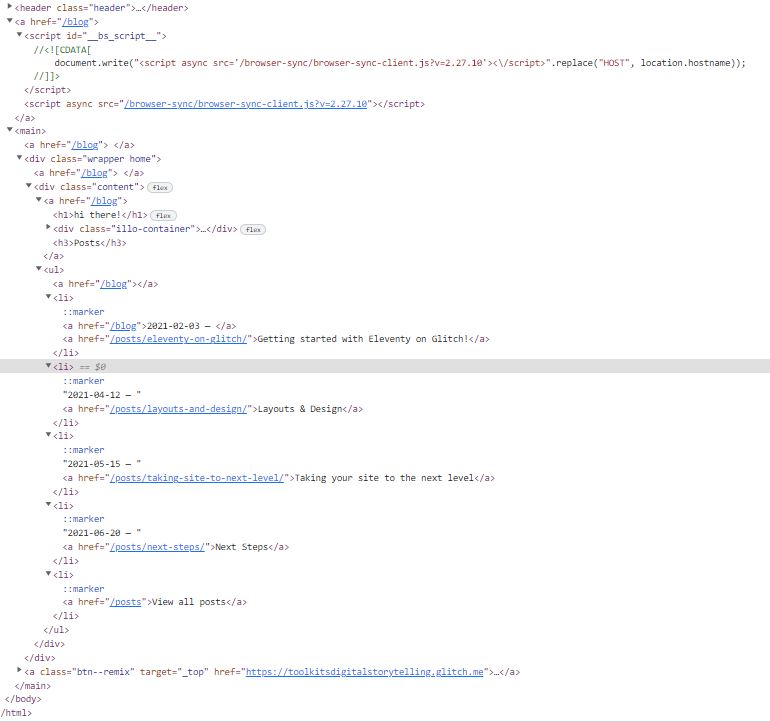This screenshot has height=722, width=770.
Task: Expand the header class="header" node
Action: click(9, 7)
